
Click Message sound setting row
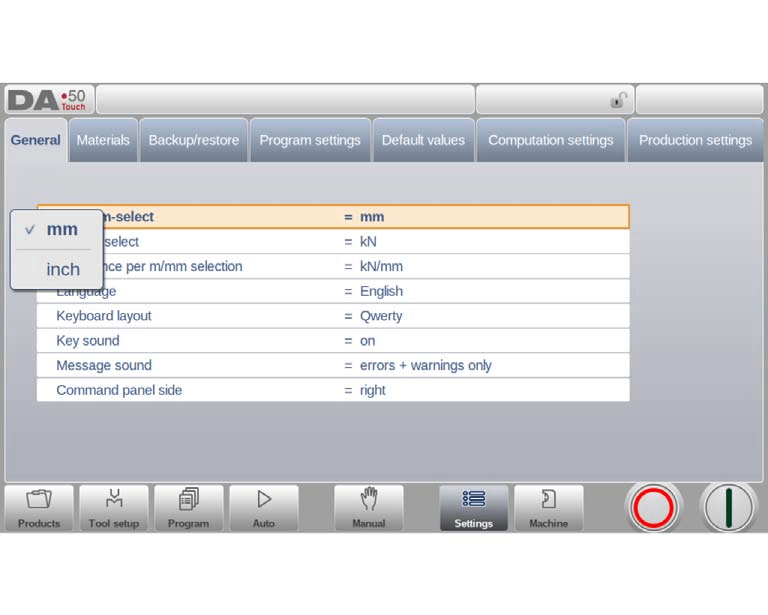click(333, 365)
